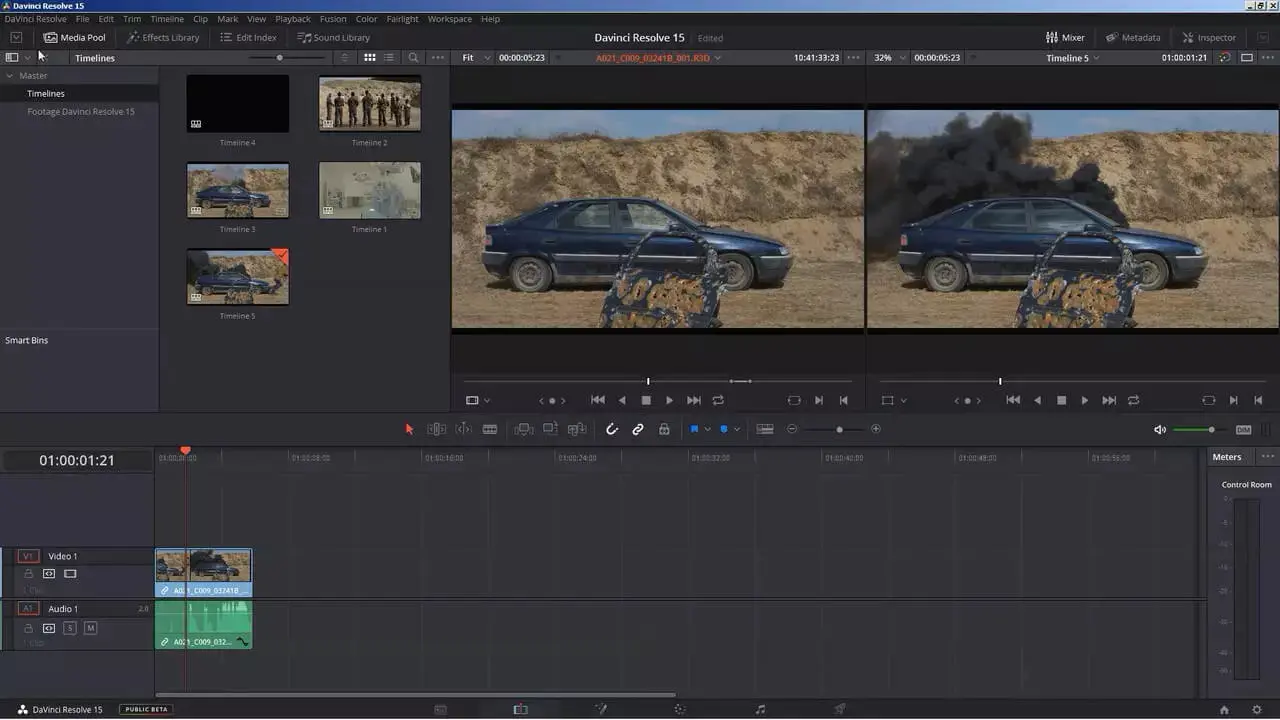Lock the Audio 1 track
The width and height of the screenshot is (1280, 720).
pos(28,628)
